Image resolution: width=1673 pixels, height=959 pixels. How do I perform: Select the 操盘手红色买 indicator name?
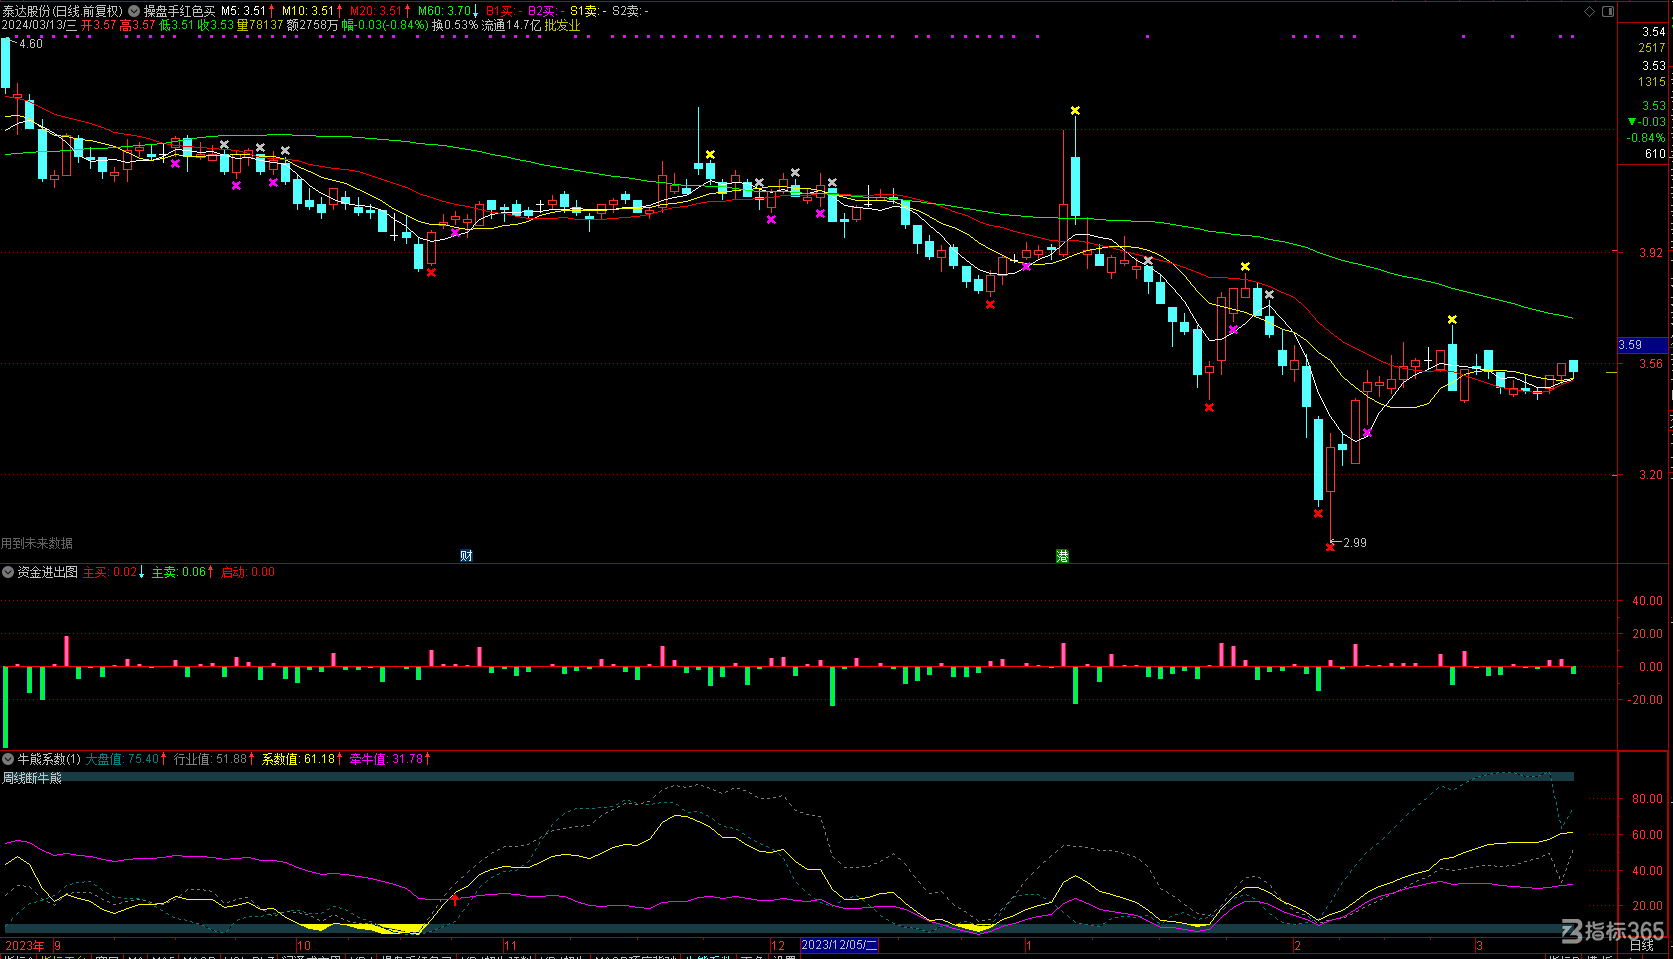point(179,11)
